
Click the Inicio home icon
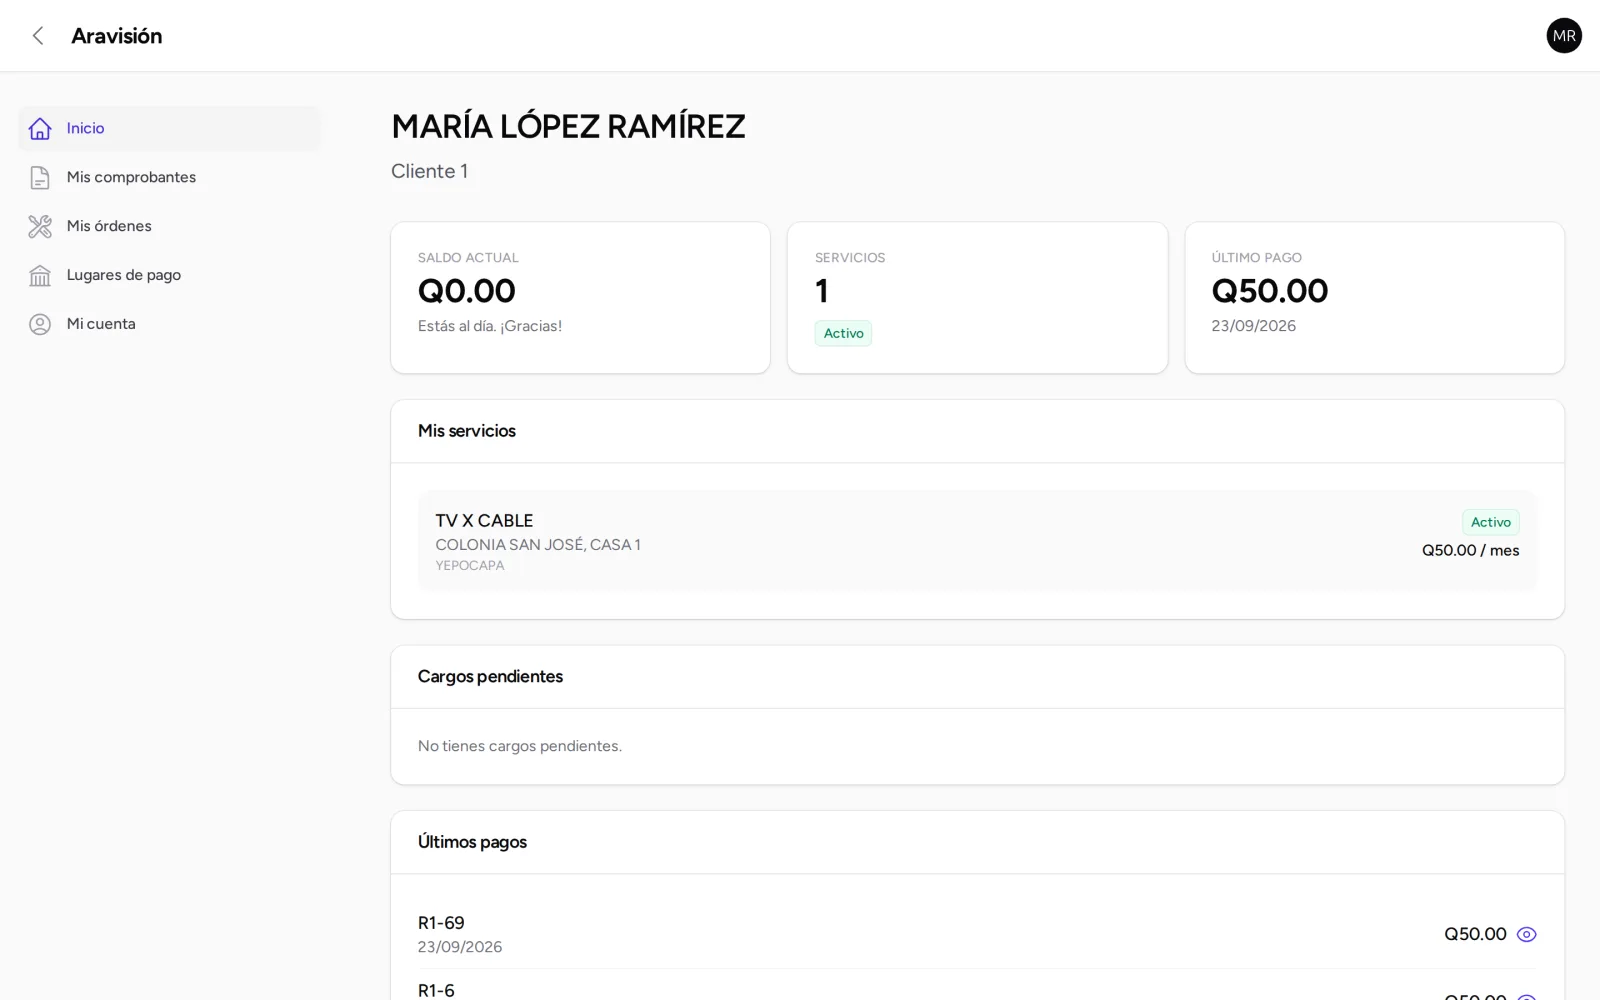point(40,129)
